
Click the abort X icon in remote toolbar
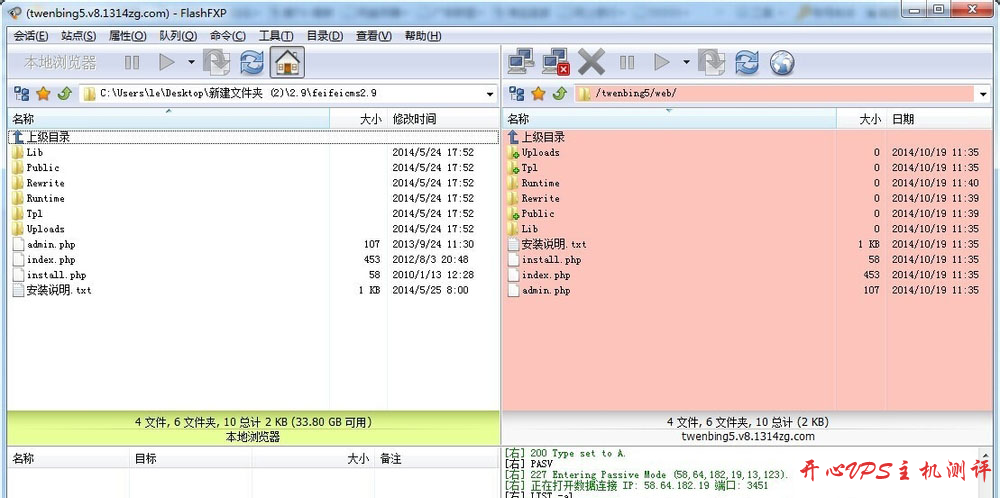[591, 62]
